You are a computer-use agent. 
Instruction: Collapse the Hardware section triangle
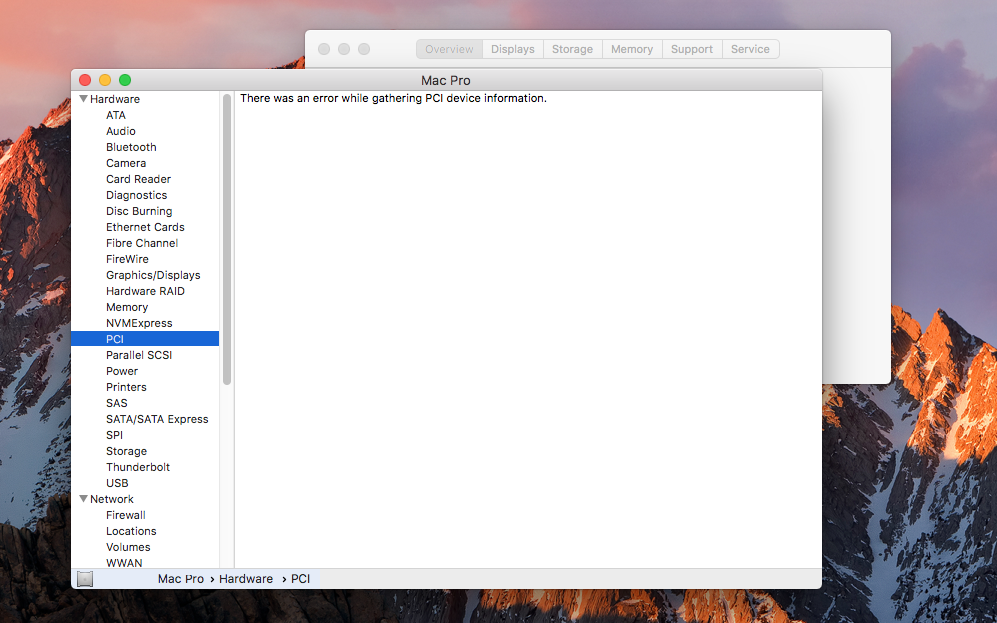tap(83, 99)
